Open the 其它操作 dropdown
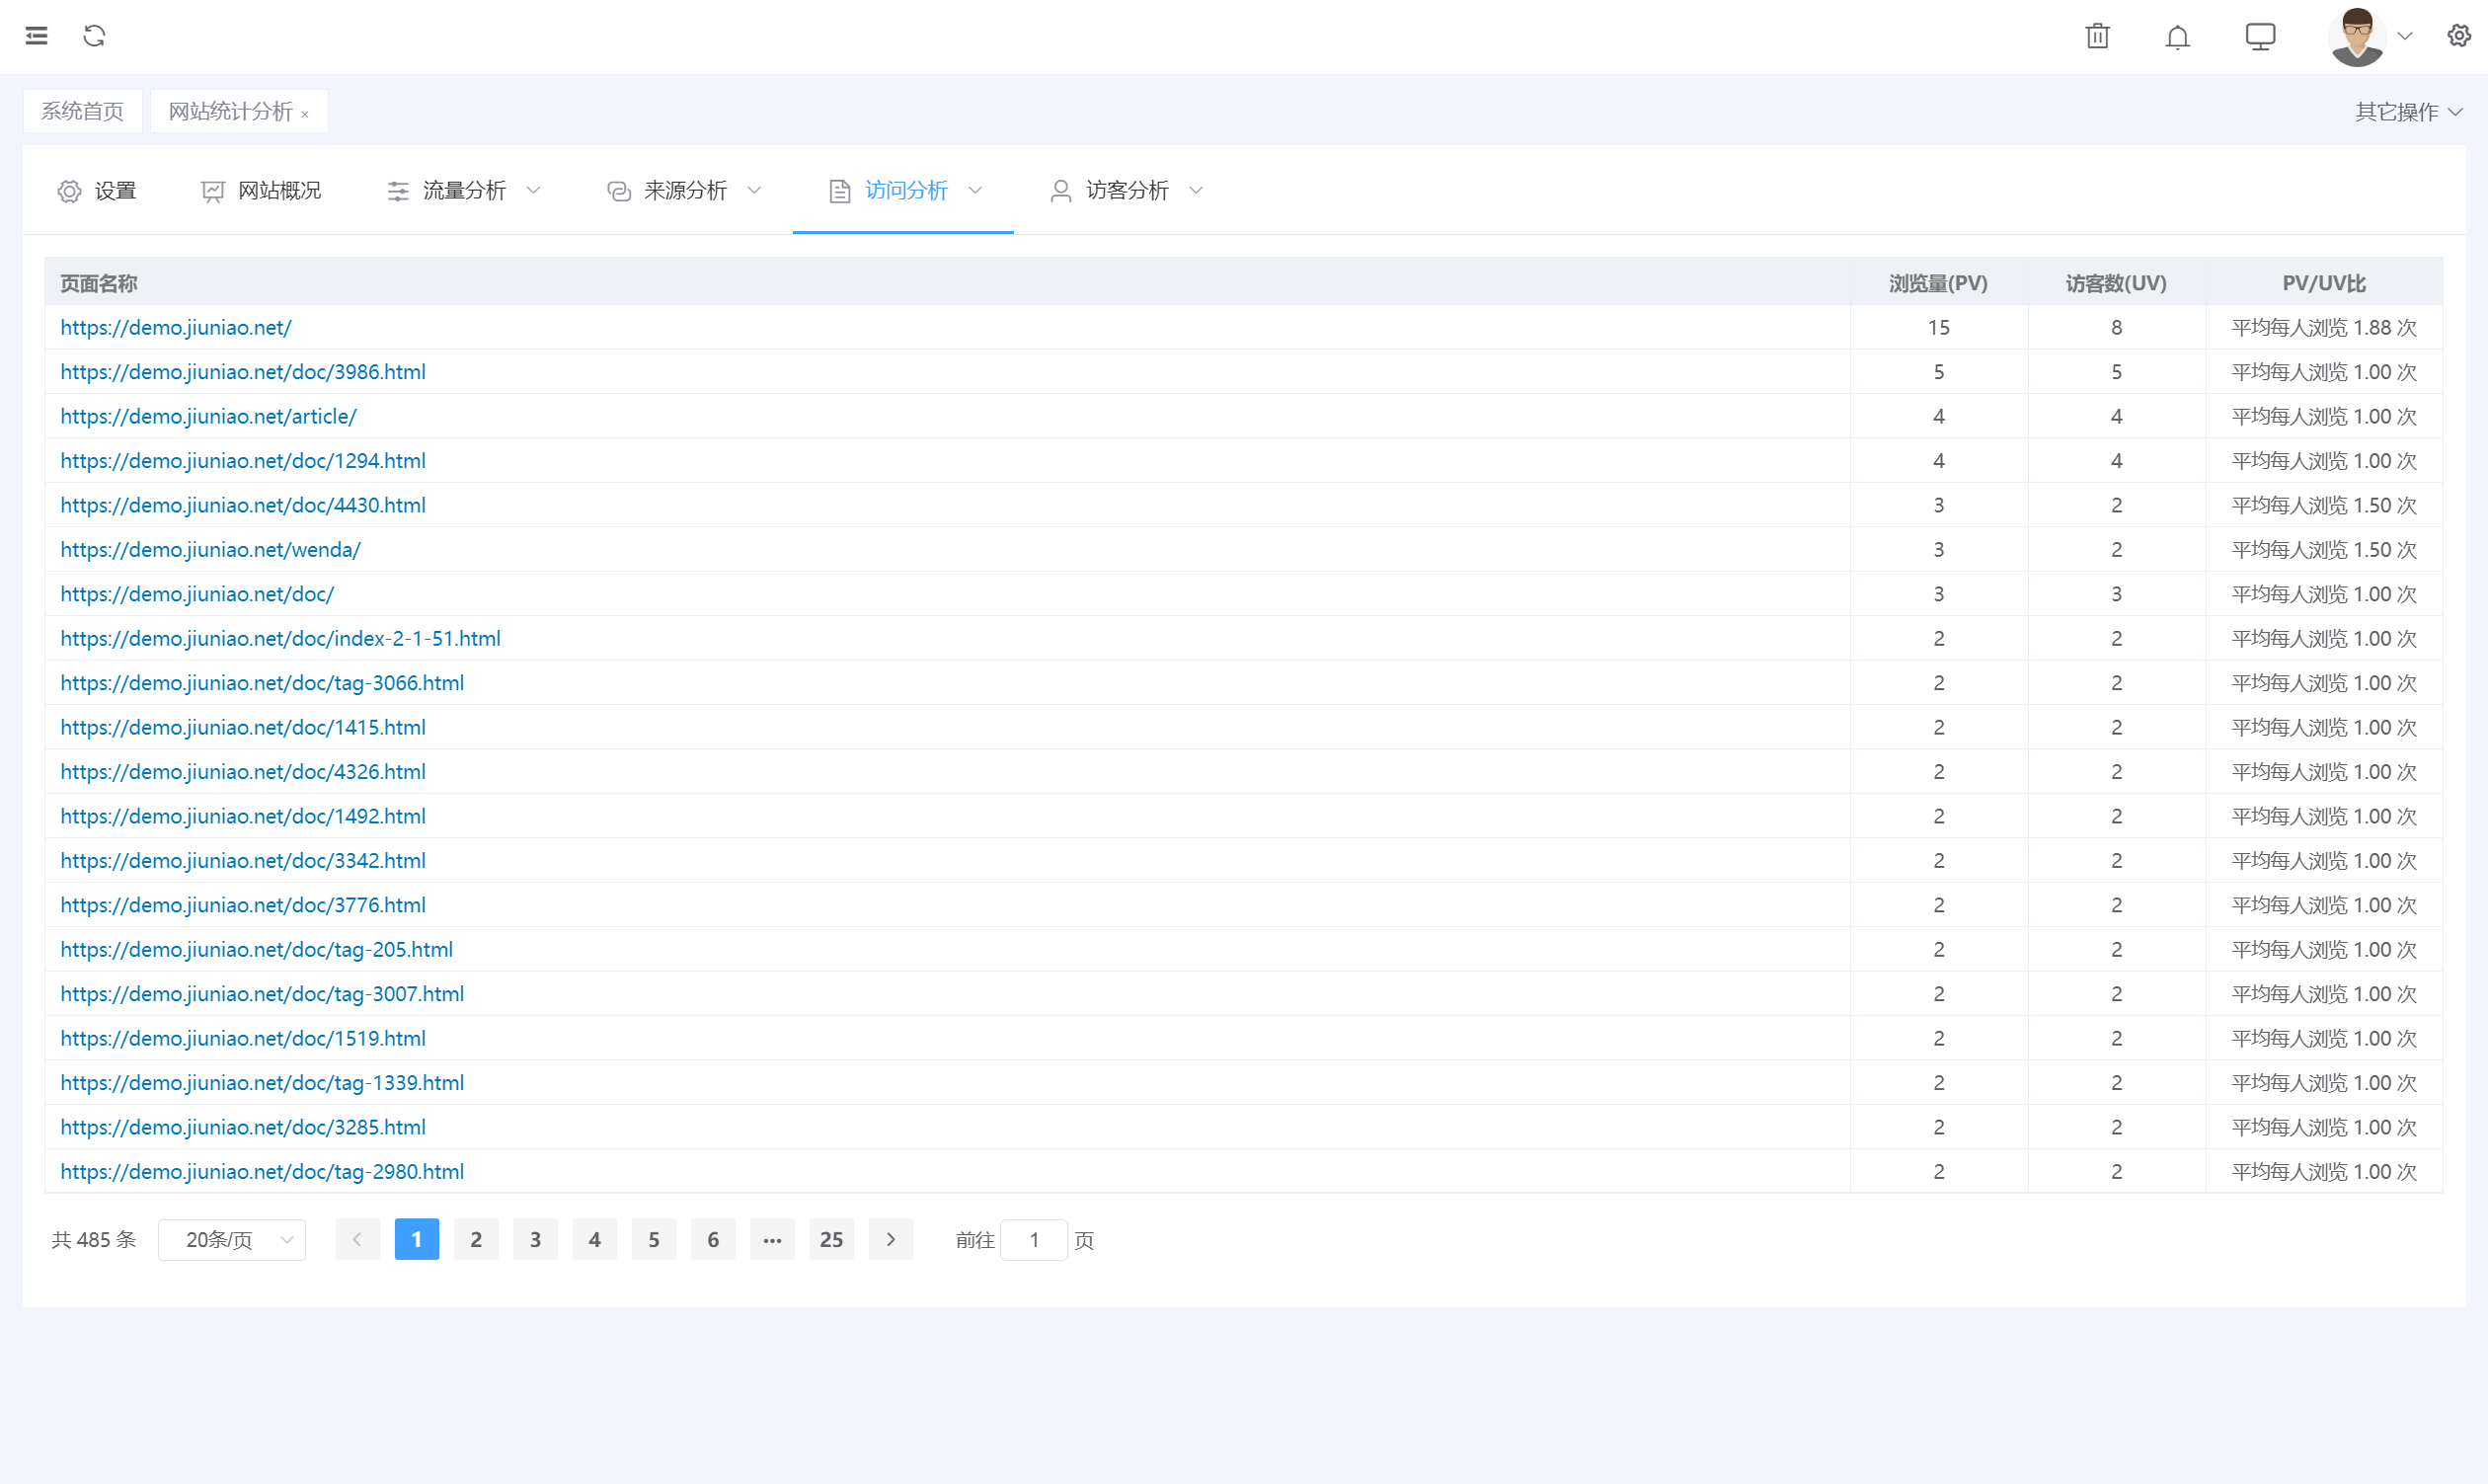This screenshot has height=1484, width=2488. [2408, 112]
